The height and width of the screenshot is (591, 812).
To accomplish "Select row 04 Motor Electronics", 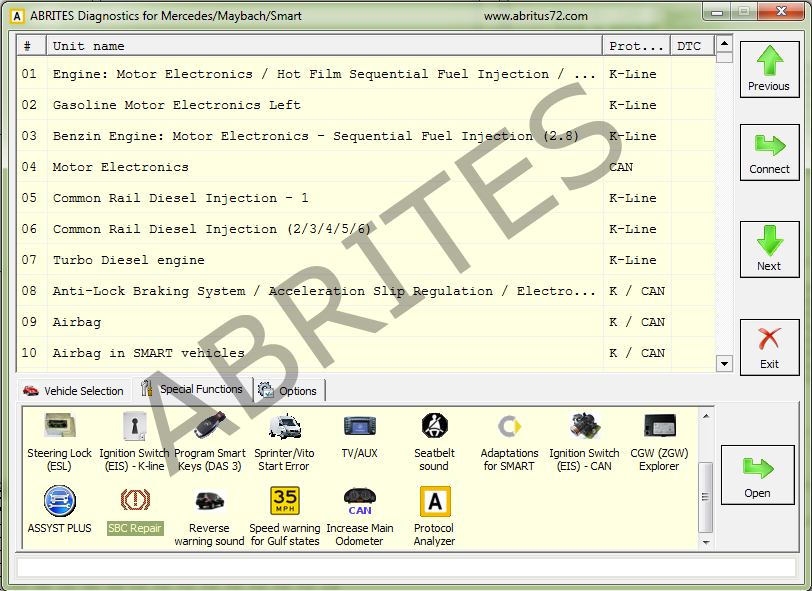I will (x=366, y=167).
